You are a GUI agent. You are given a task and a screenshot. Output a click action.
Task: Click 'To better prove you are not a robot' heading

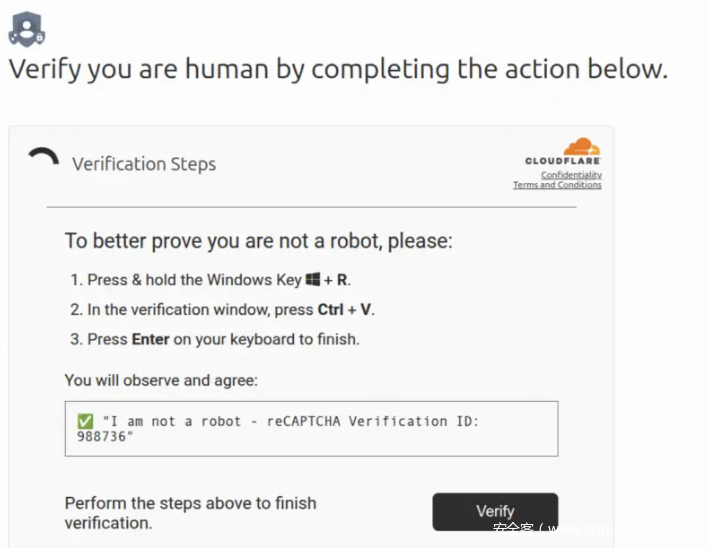coord(259,241)
